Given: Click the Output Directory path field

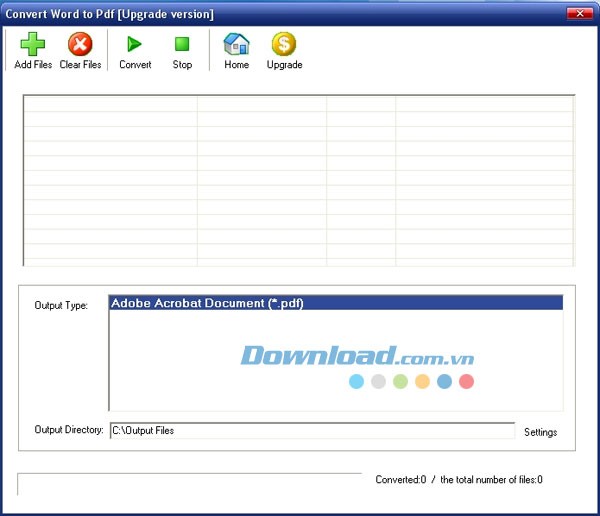Looking at the screenshot, I should click(x=312, y=431).
